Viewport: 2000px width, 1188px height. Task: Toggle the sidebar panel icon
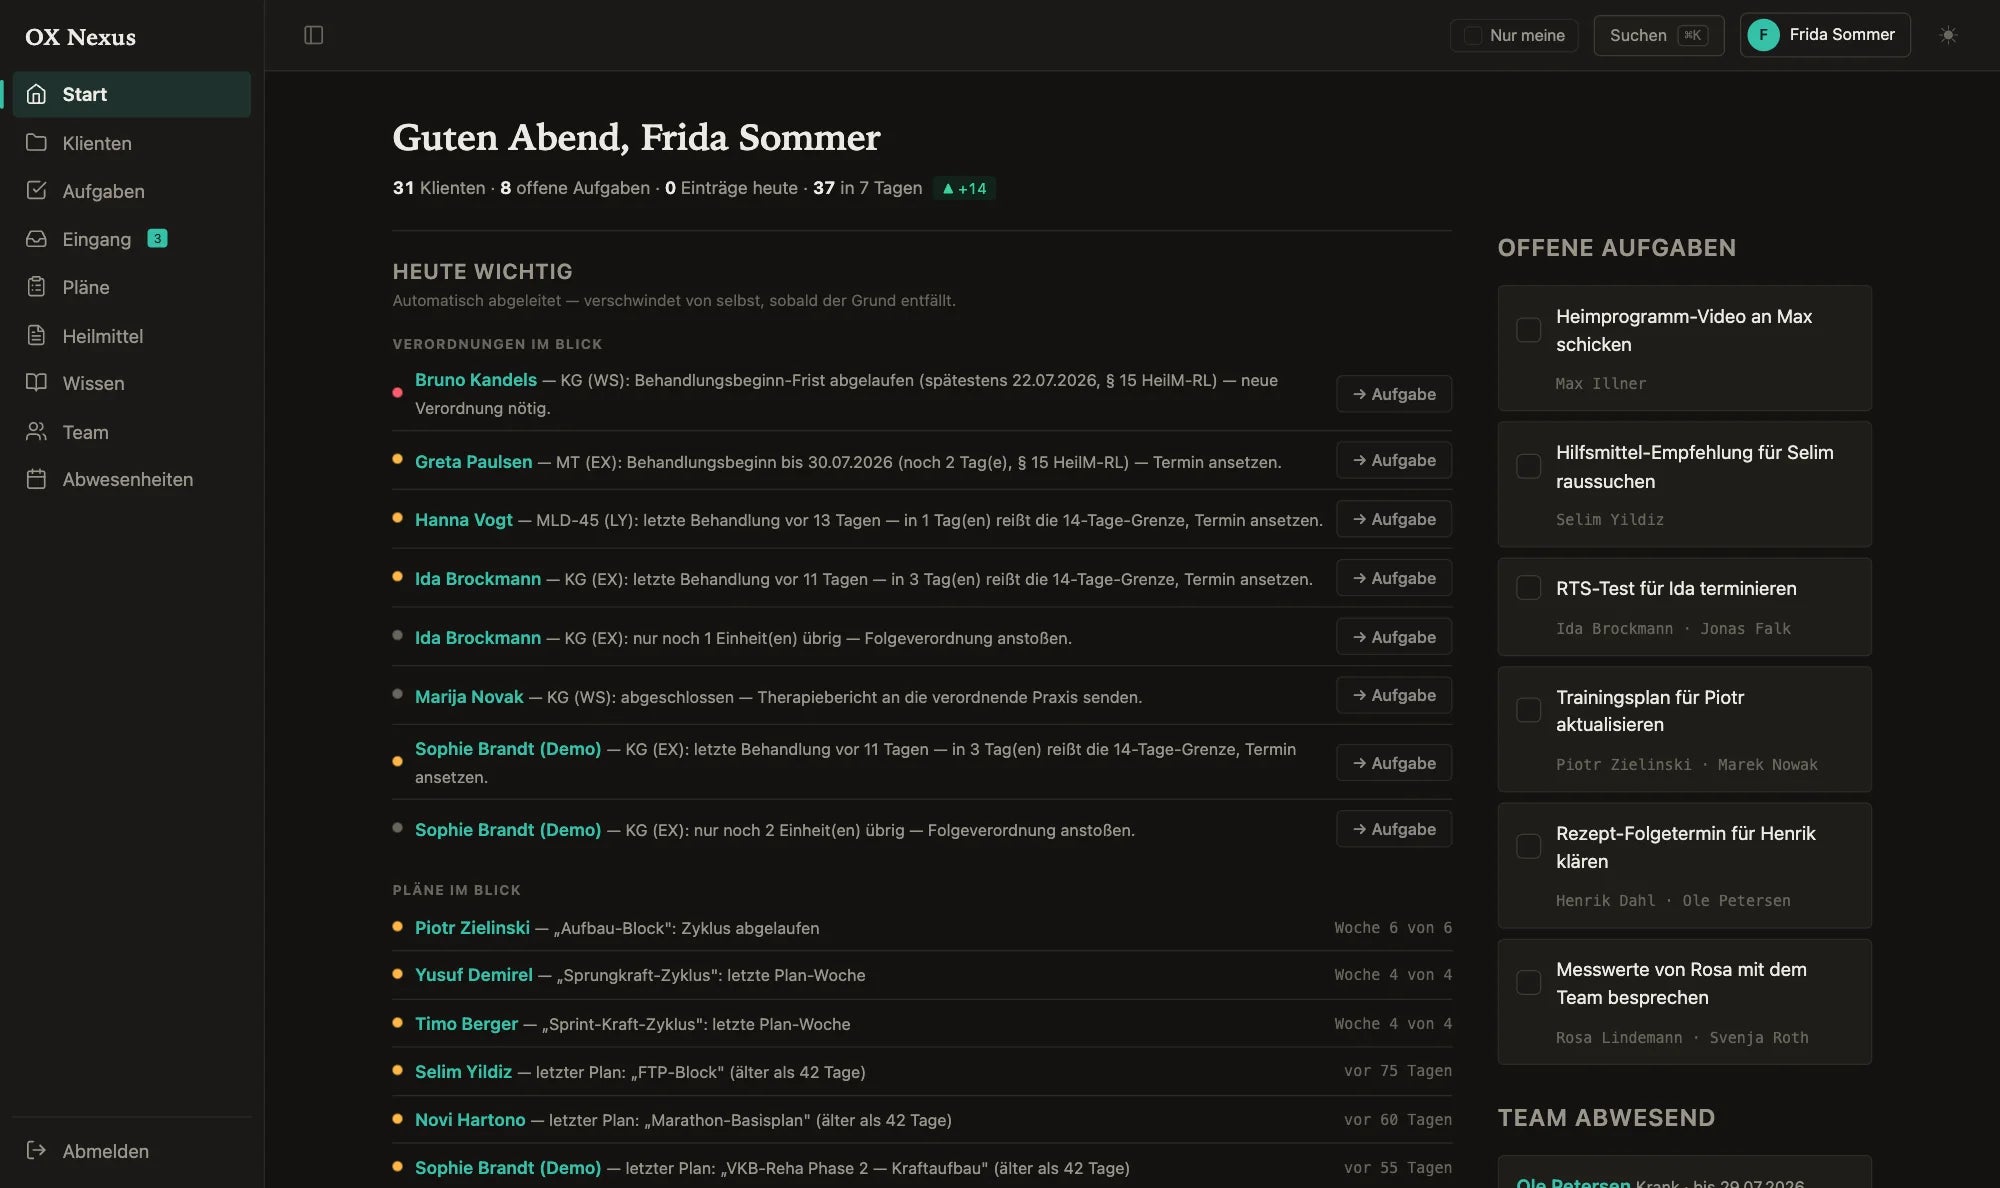[313, 35]
